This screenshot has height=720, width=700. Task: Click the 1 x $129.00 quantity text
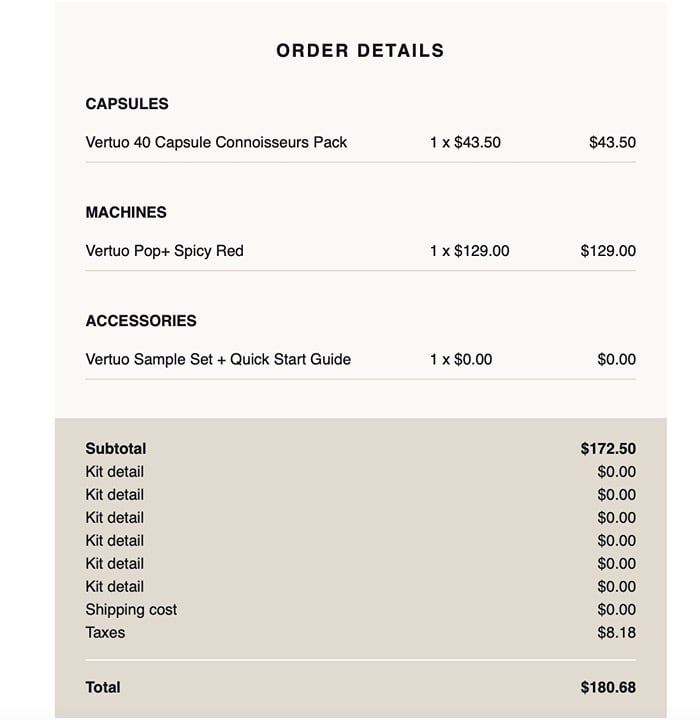[x=469, y=251]
